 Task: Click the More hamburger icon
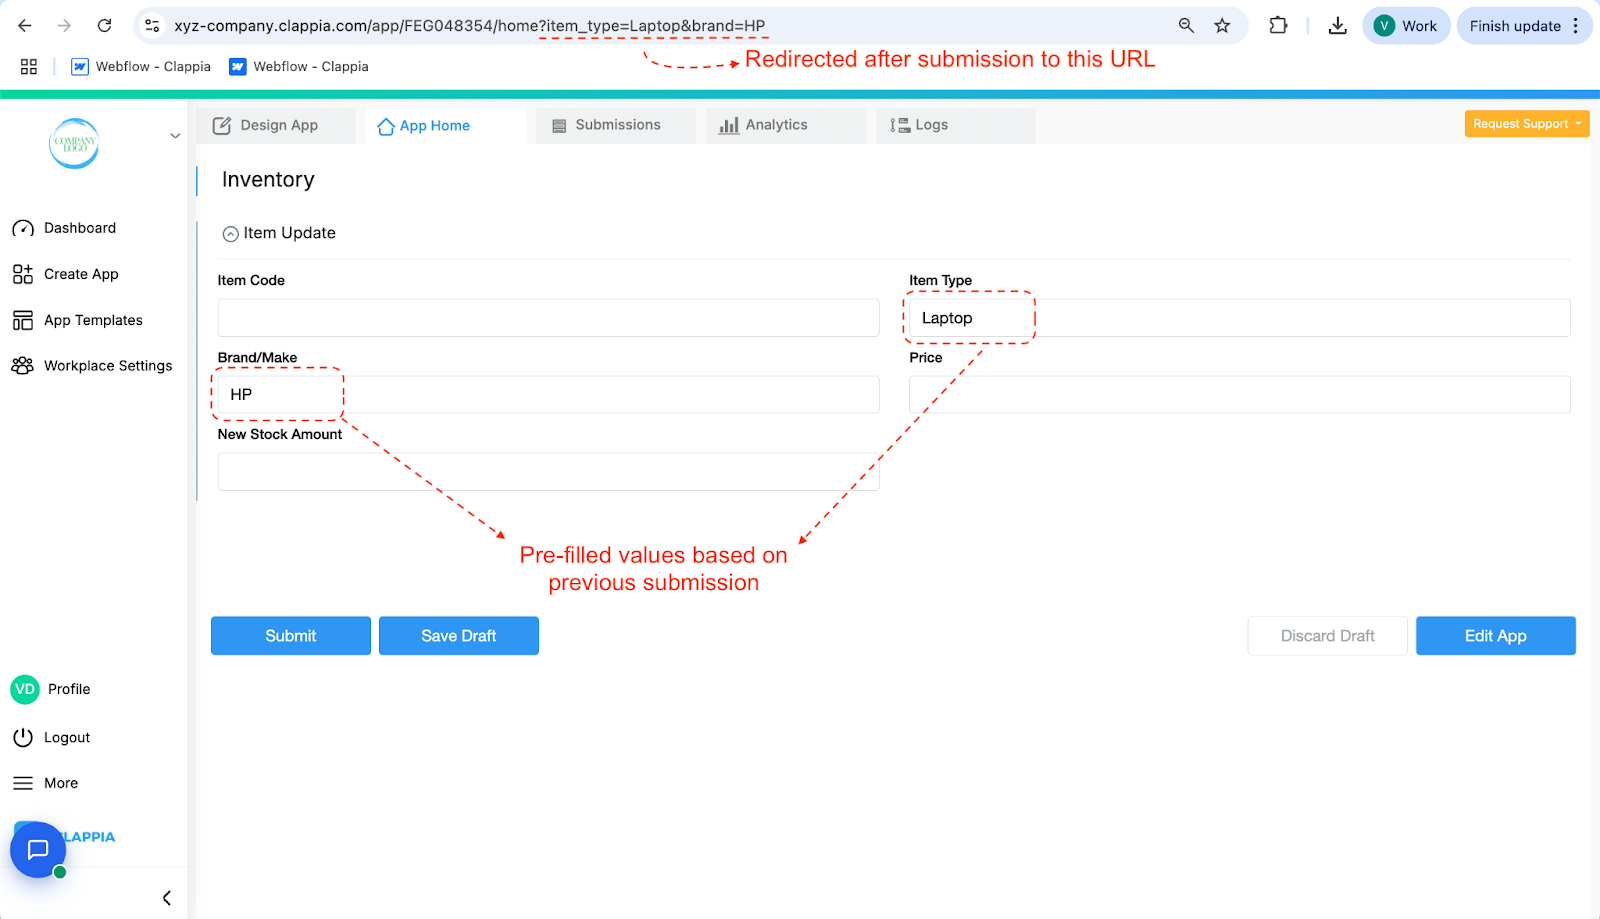tap(23, 783)
